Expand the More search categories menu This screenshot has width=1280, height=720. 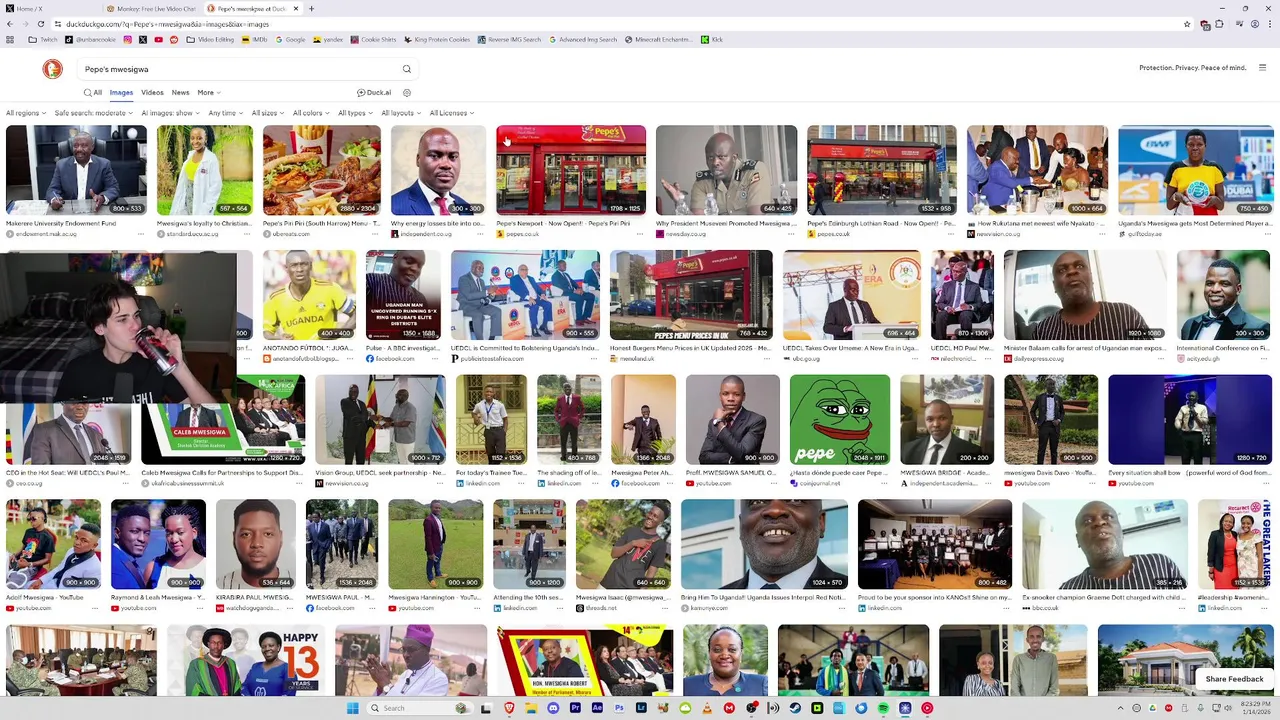[209, 92]
